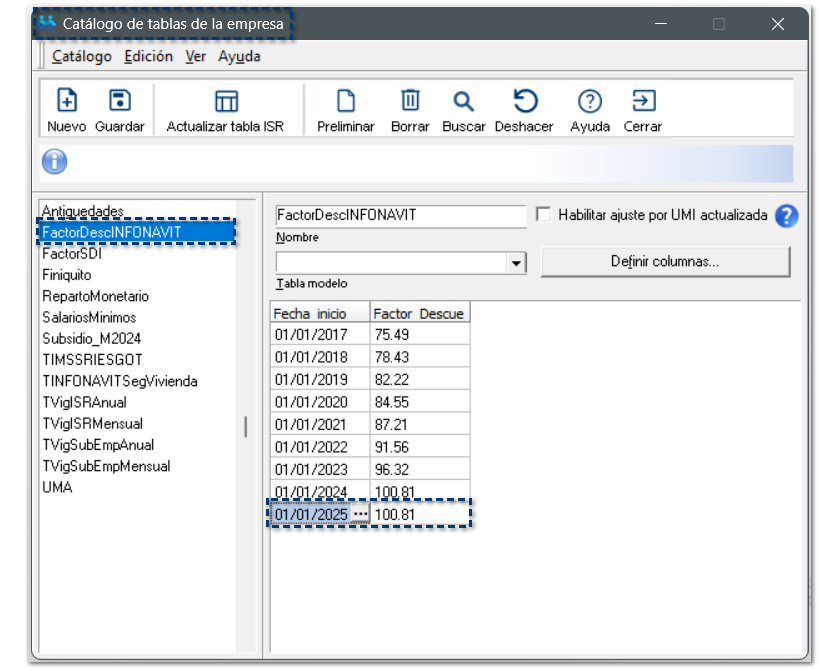Click blue help icon beside UMI checkbox
The image size is (820, 671).
tap(787, 216)
